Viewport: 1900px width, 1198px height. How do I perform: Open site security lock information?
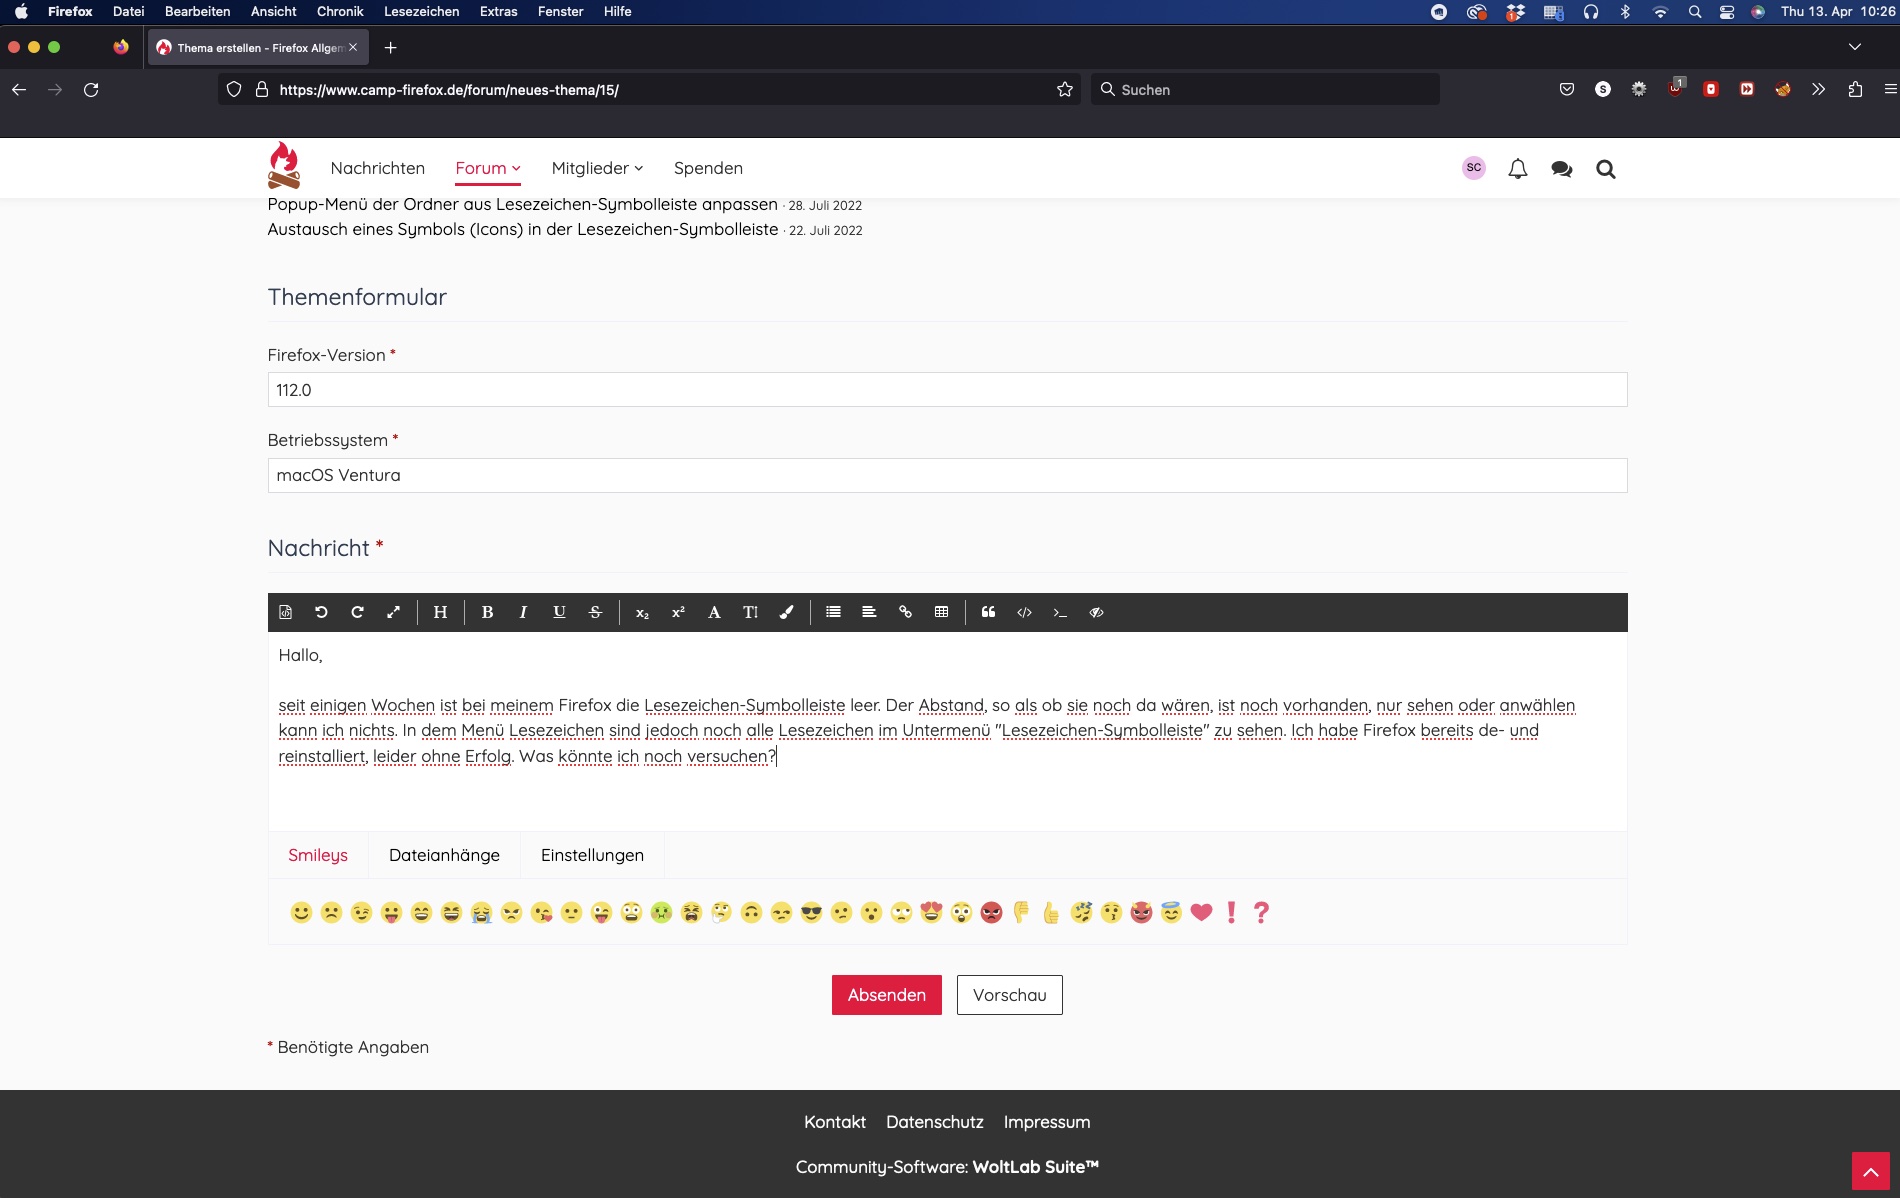tap(262, 90)
